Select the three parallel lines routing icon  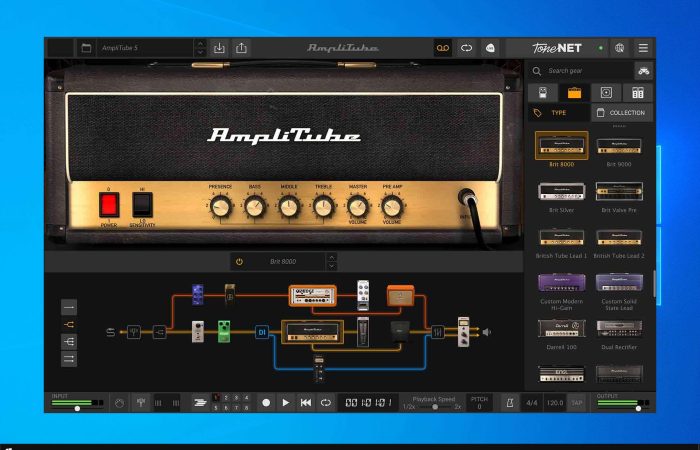(69, 358)
